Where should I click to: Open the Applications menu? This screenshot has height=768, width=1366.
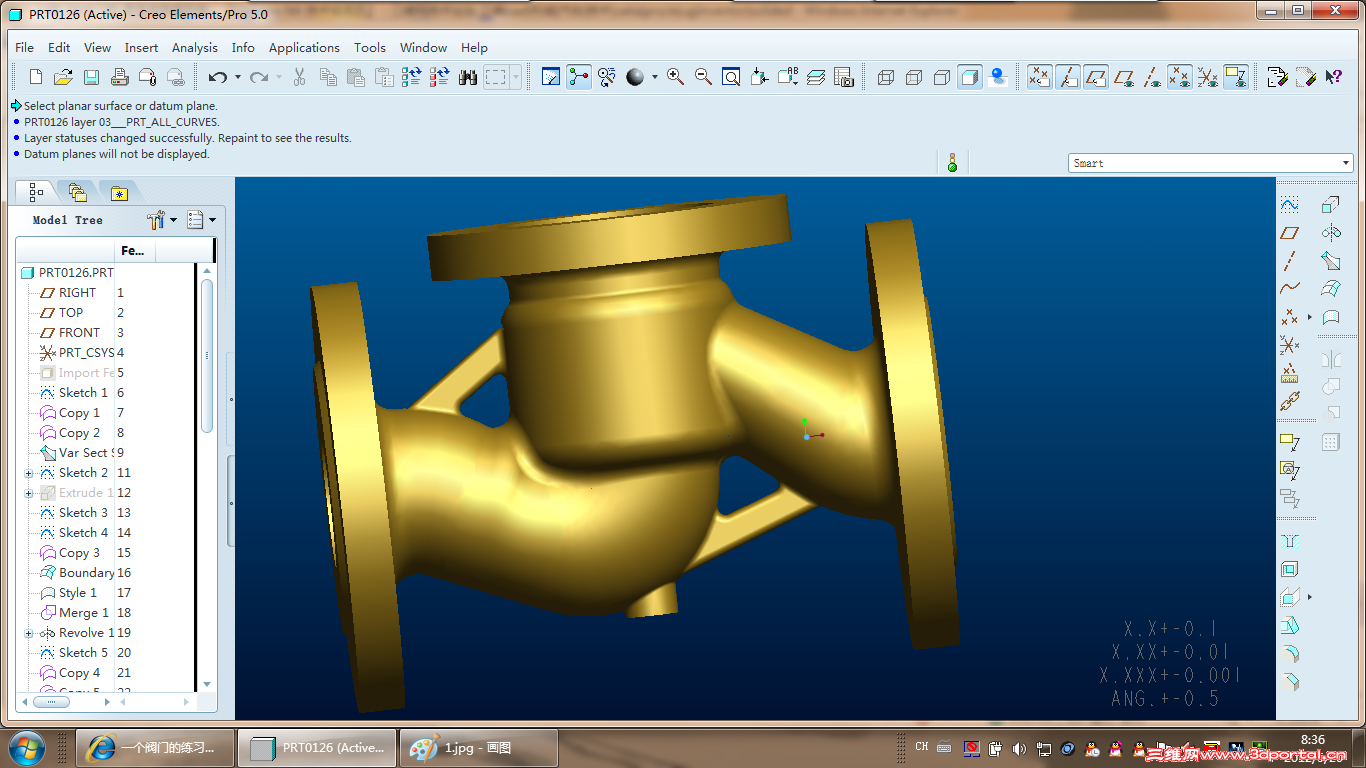(x=304, y=47)
